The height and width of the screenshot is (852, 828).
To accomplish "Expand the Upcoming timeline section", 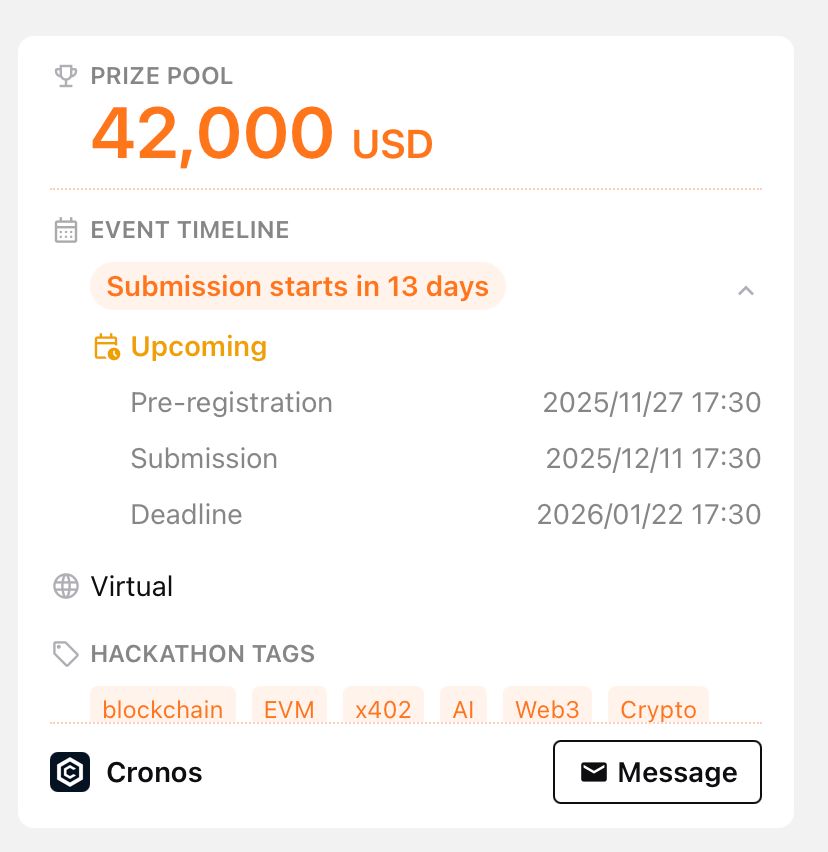I will 198,347.
